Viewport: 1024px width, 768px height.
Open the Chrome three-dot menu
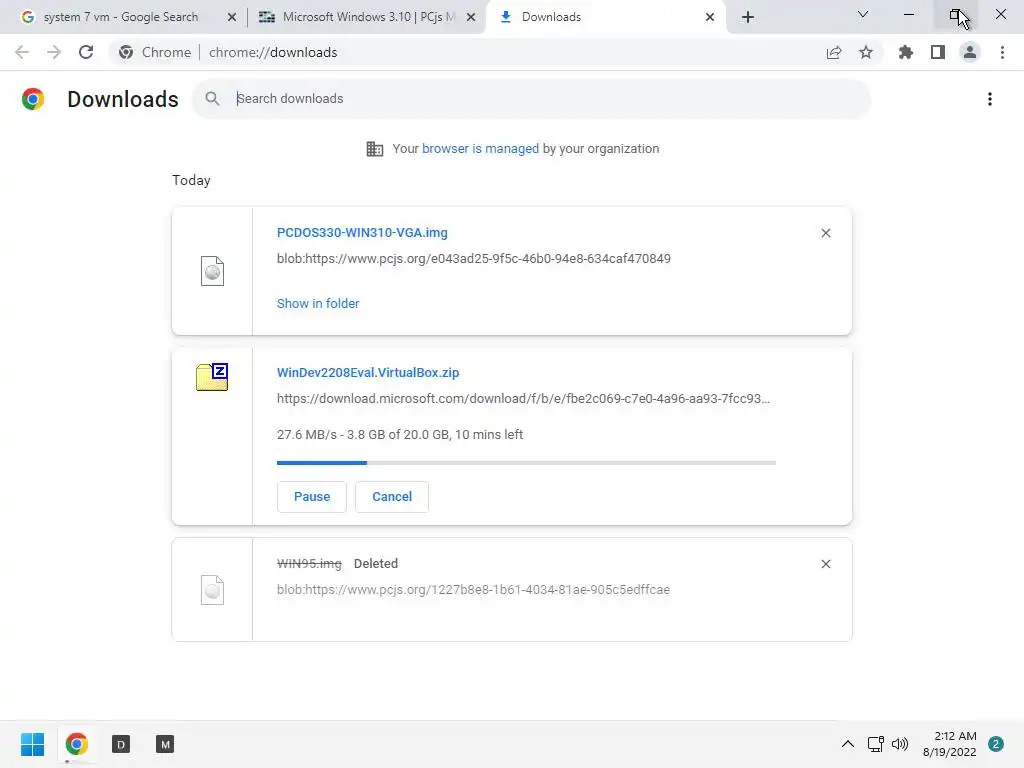point(1002,52)
